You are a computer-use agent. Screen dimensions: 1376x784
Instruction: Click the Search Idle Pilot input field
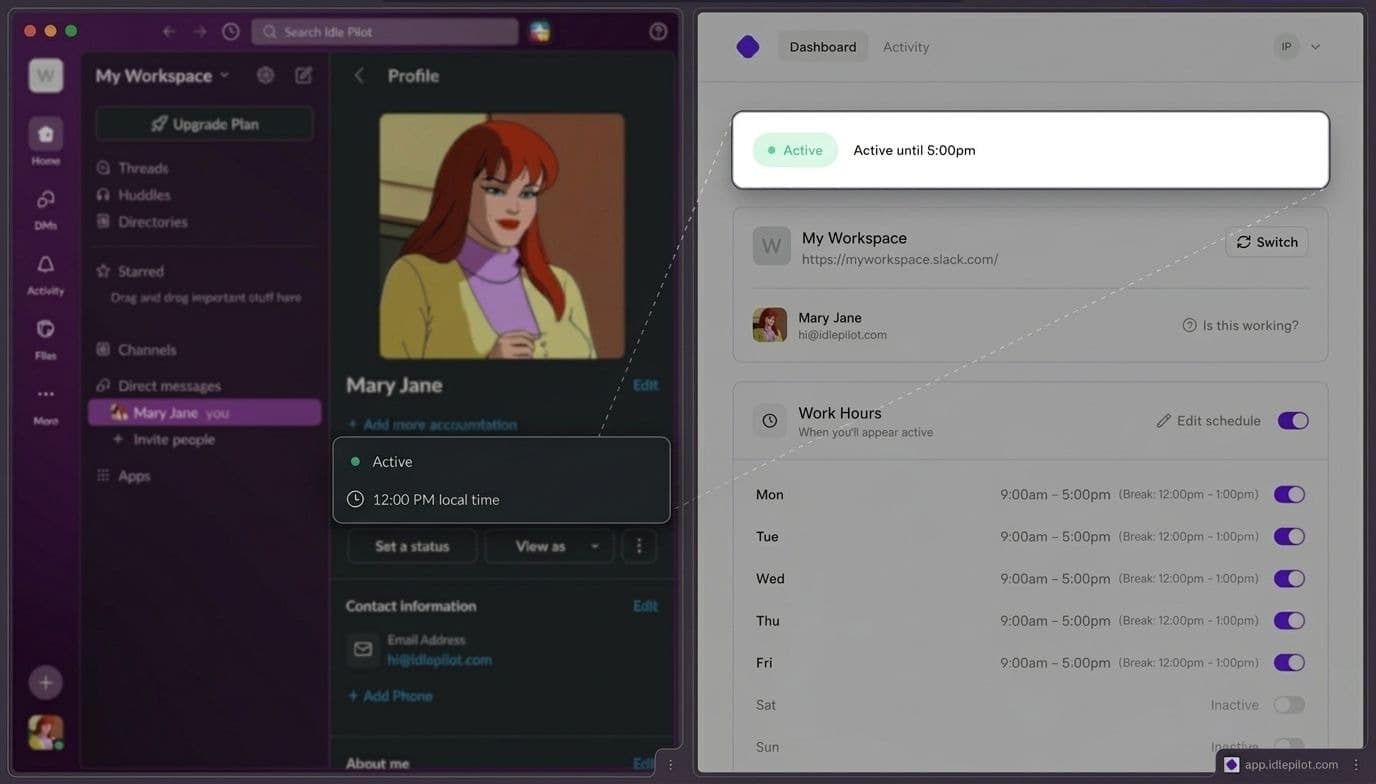[385, 31]
